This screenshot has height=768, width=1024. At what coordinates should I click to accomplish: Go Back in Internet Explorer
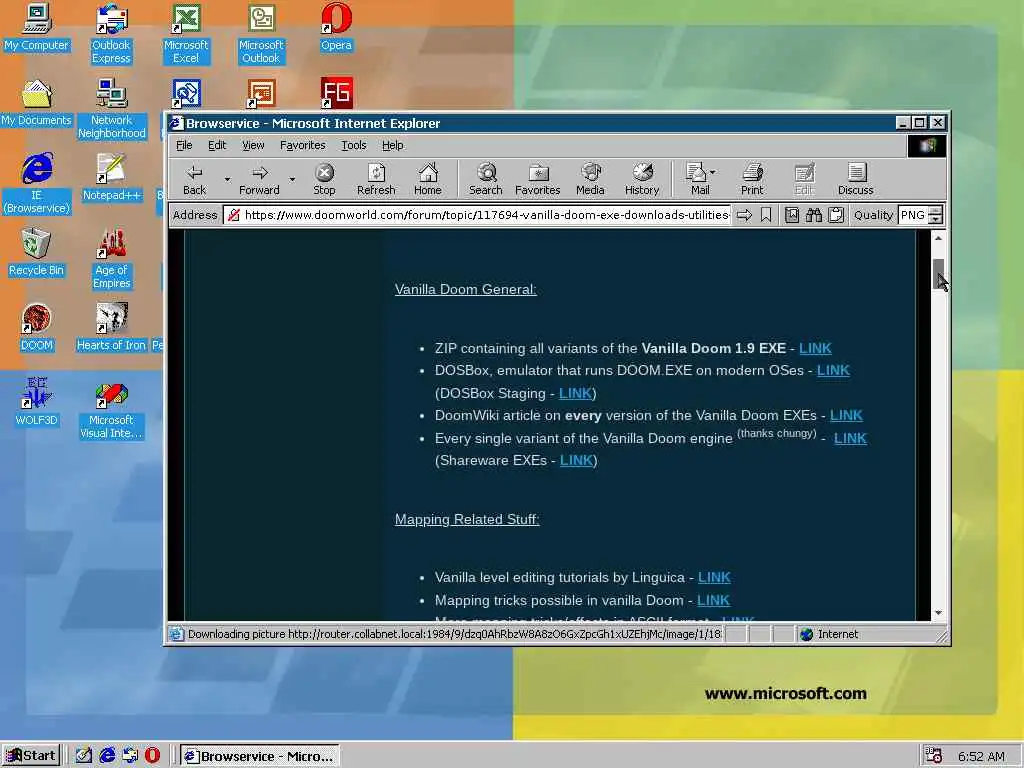pos(194,180)
